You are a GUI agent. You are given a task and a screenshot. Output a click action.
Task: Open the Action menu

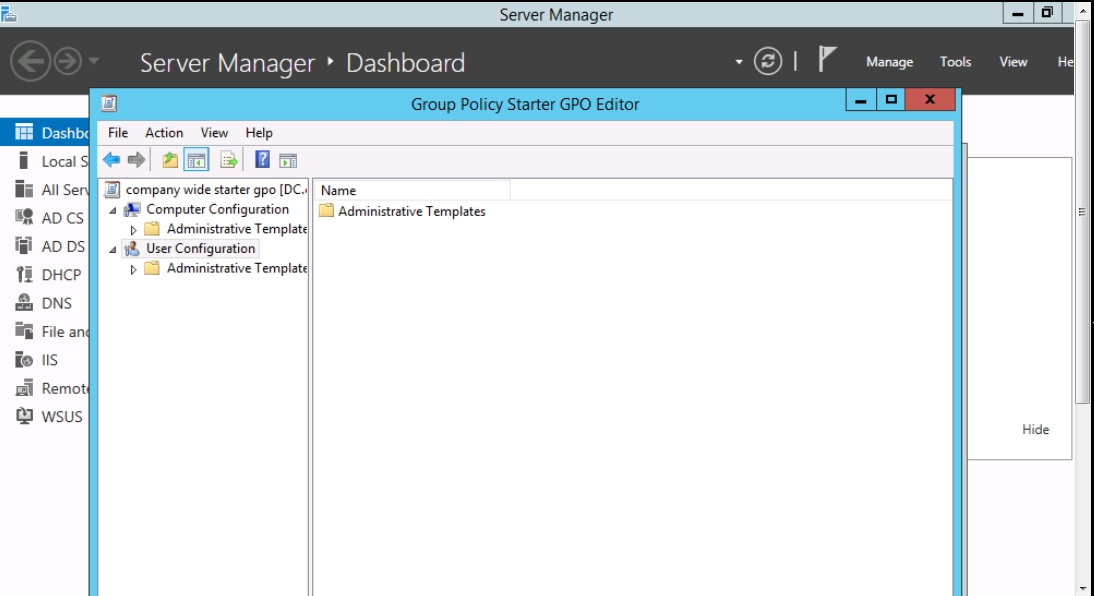pos(164,133)
